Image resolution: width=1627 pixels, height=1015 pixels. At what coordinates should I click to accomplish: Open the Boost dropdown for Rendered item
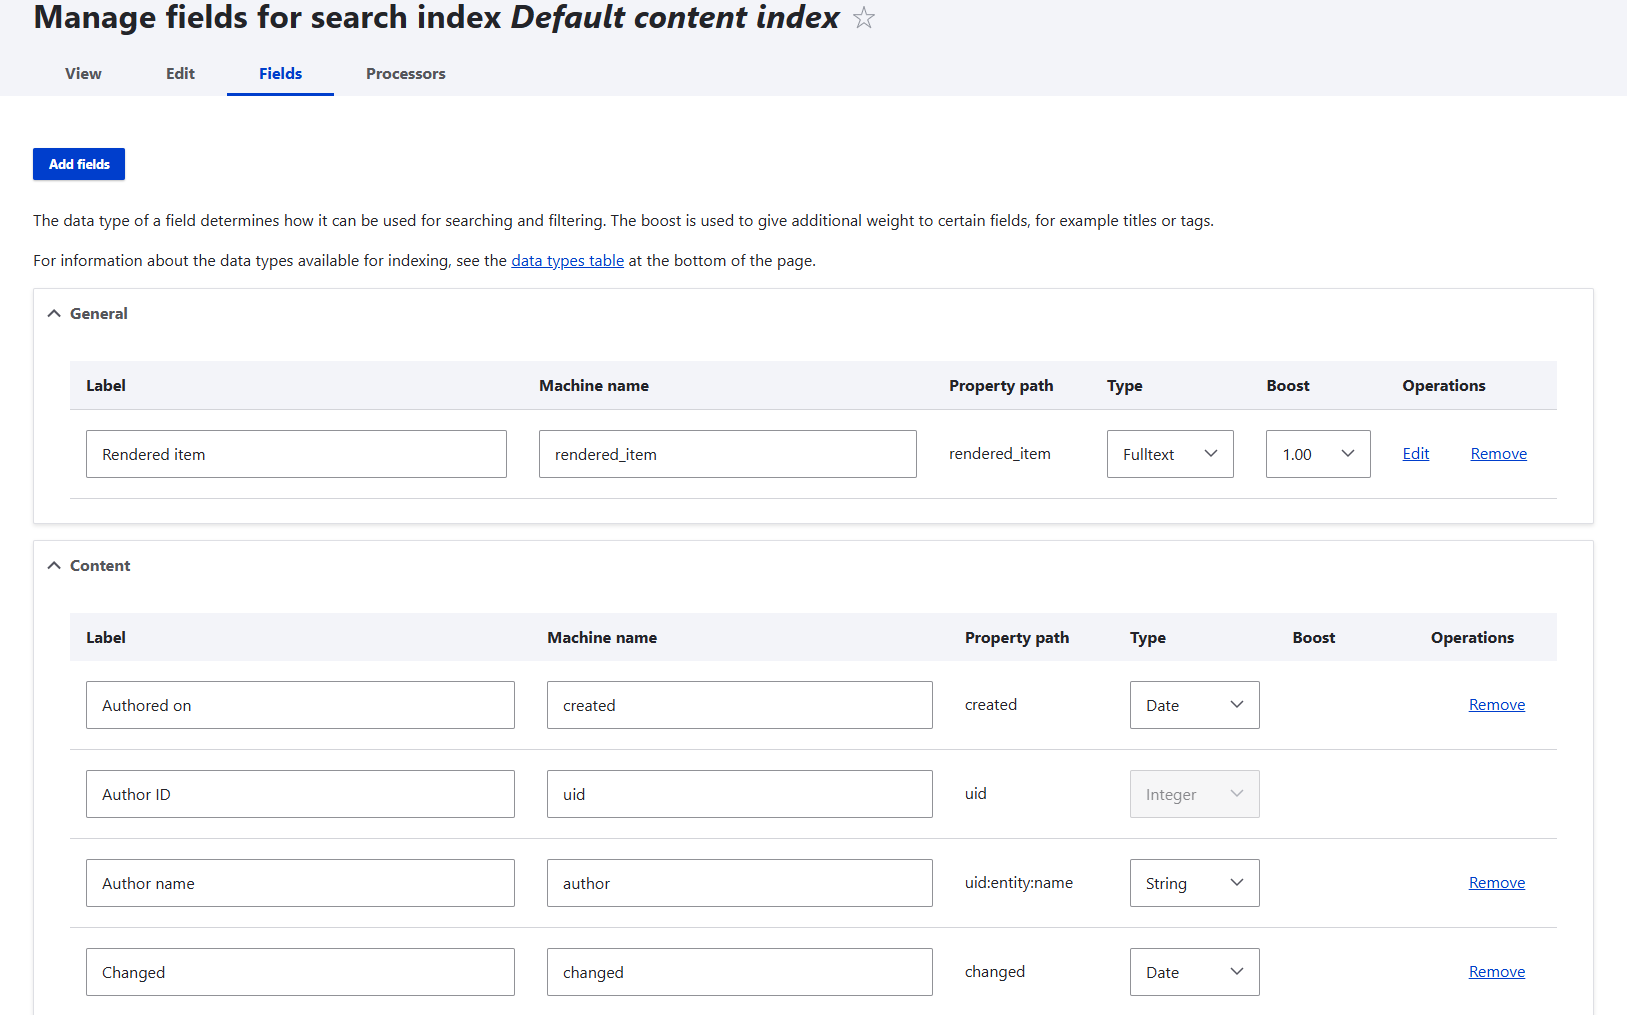tap(1317, 453)
